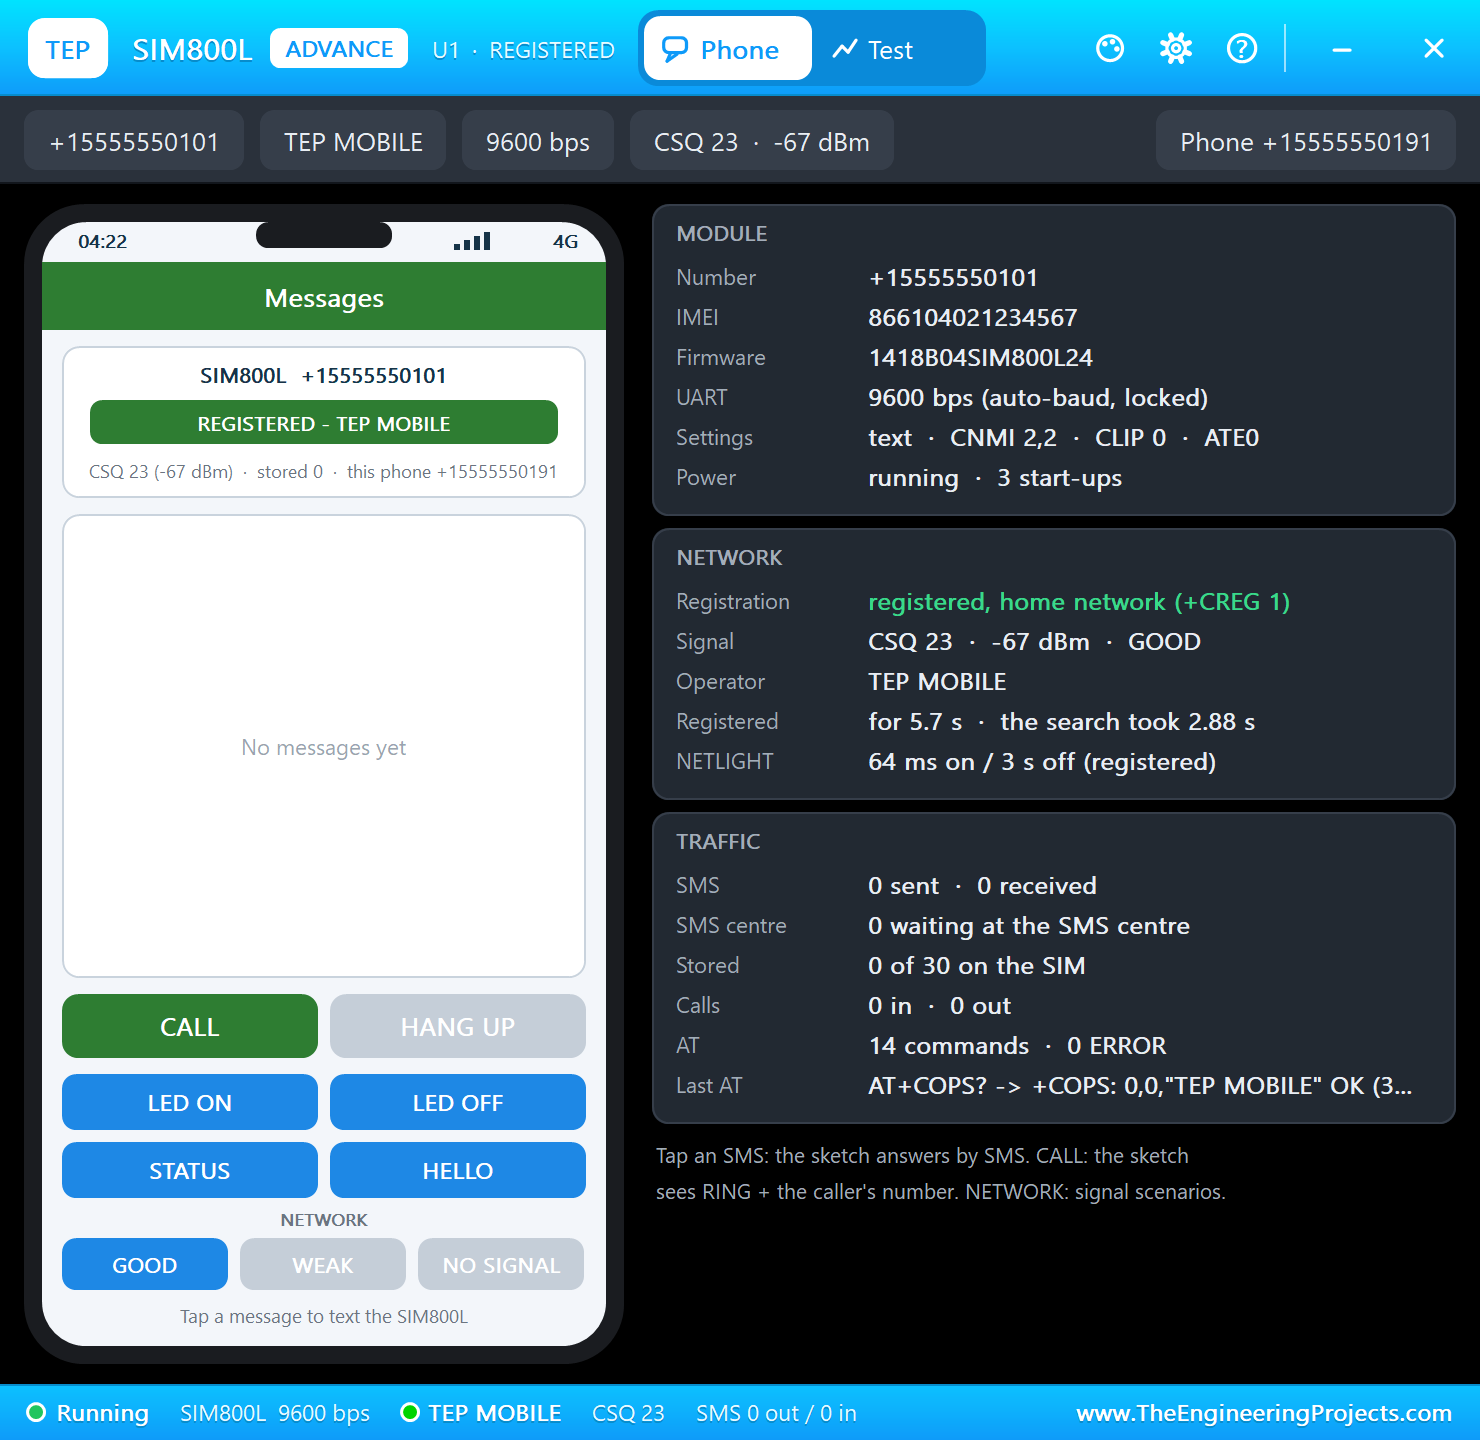Click the 0 sent 0 received value
The width and height of the screenshot is (1480, 1440).
pos(982,885)
